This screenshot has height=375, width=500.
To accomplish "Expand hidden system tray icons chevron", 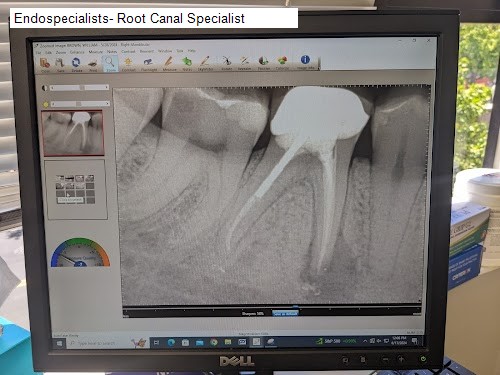I will (x=365, y=341).
